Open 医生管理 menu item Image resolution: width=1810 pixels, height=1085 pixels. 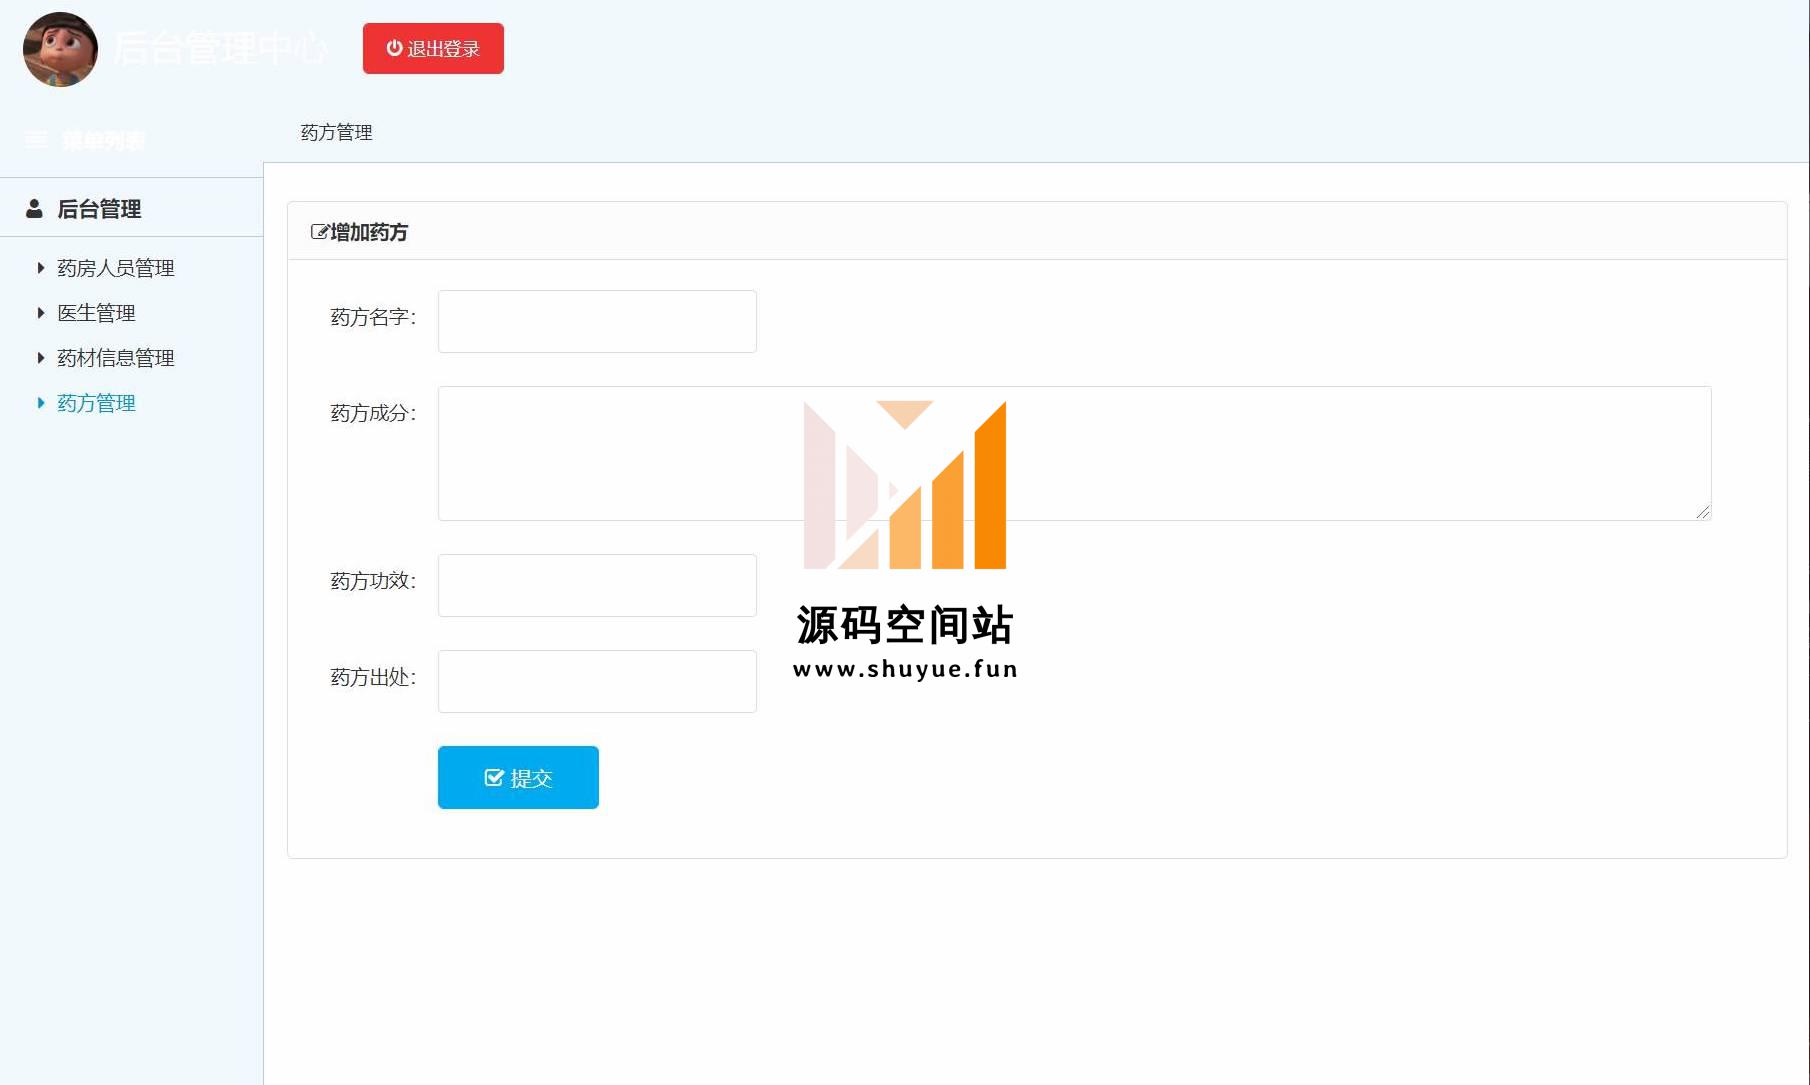[x=96, y=313]
